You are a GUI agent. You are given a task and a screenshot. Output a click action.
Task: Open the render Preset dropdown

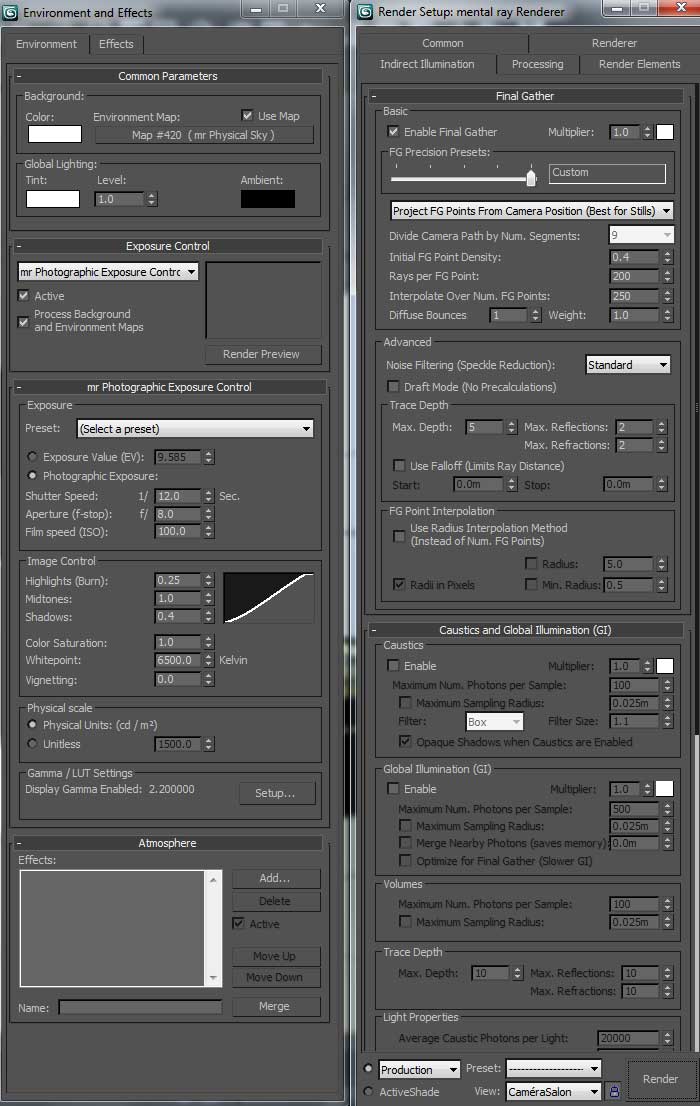pyautogui.click(x=553, y=1069)
